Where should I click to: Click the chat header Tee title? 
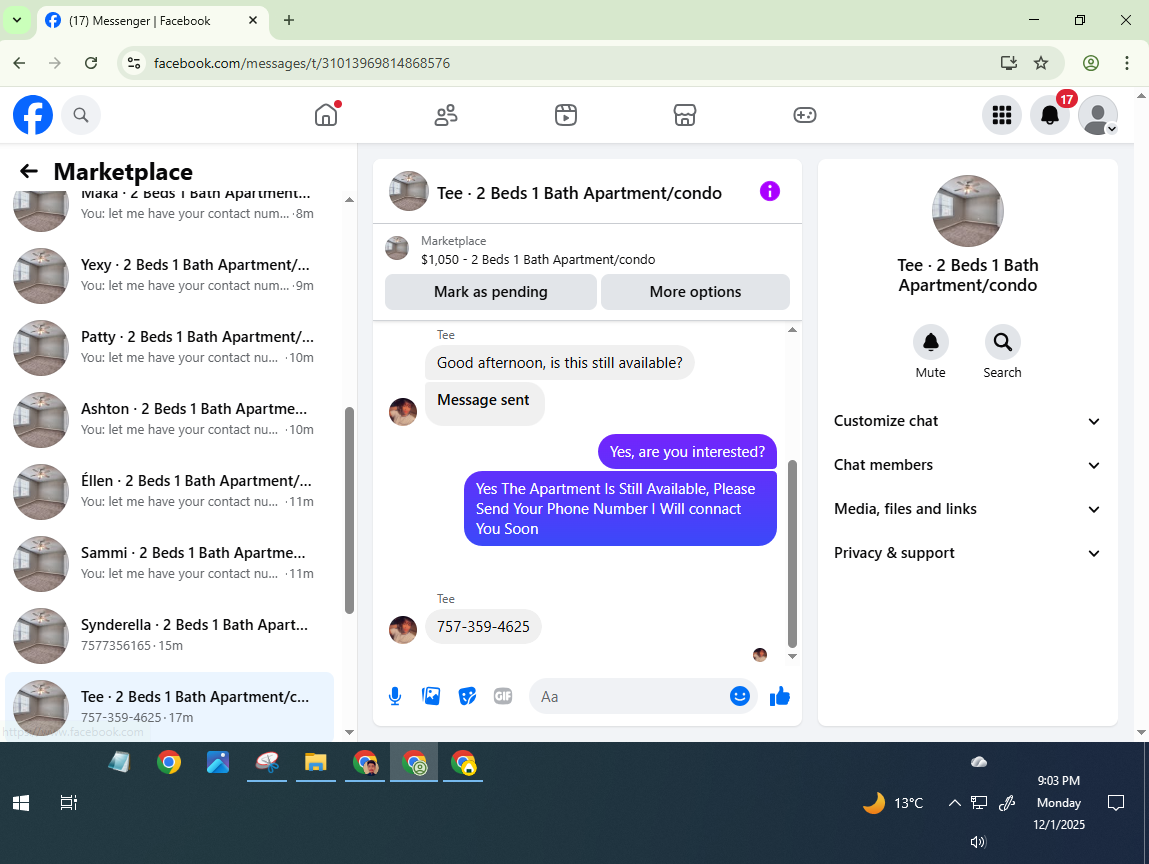point(579,193)
